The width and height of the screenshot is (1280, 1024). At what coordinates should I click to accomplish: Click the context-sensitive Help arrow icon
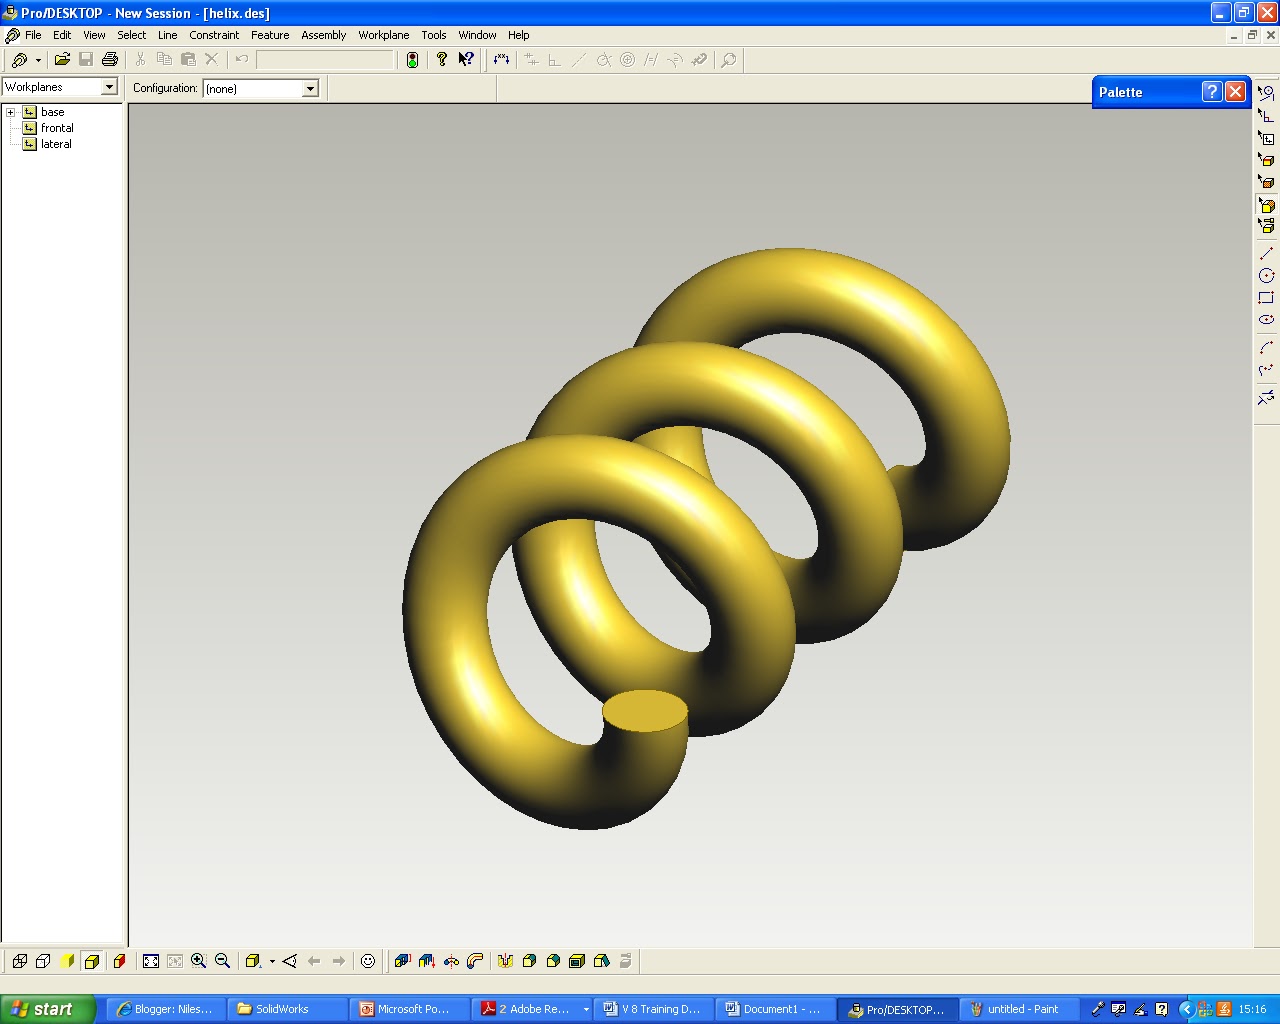[x=465, y=59]
